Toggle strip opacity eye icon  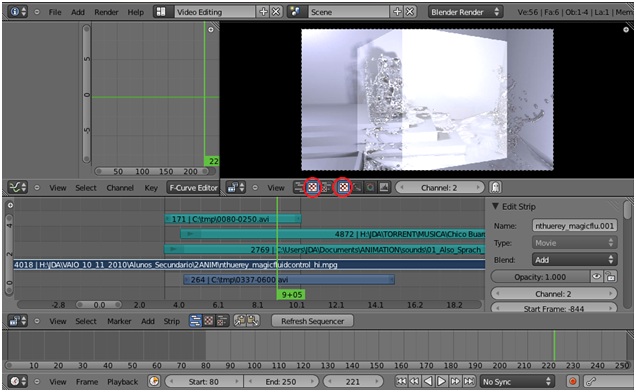point(597,277)
